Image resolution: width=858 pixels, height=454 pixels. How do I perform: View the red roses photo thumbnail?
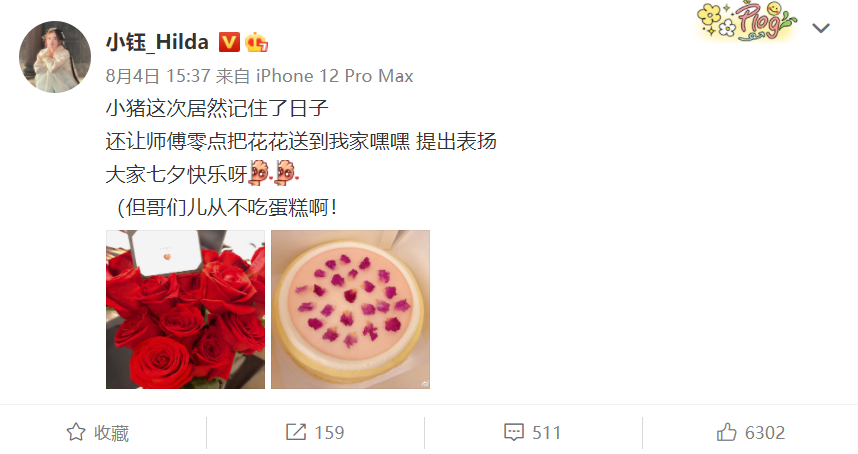pos(185,310)
